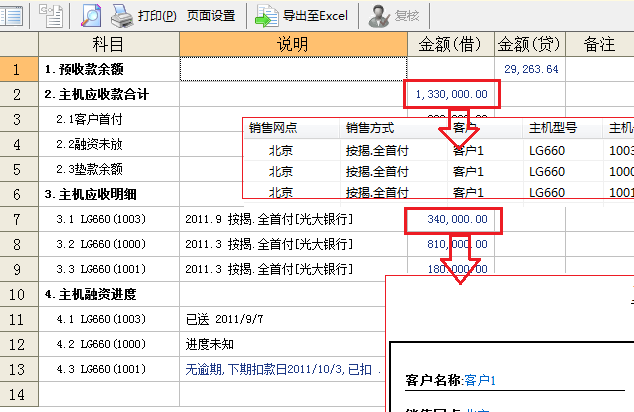
Task: Select the 金额(借) column header
Action: click(451, 44)
